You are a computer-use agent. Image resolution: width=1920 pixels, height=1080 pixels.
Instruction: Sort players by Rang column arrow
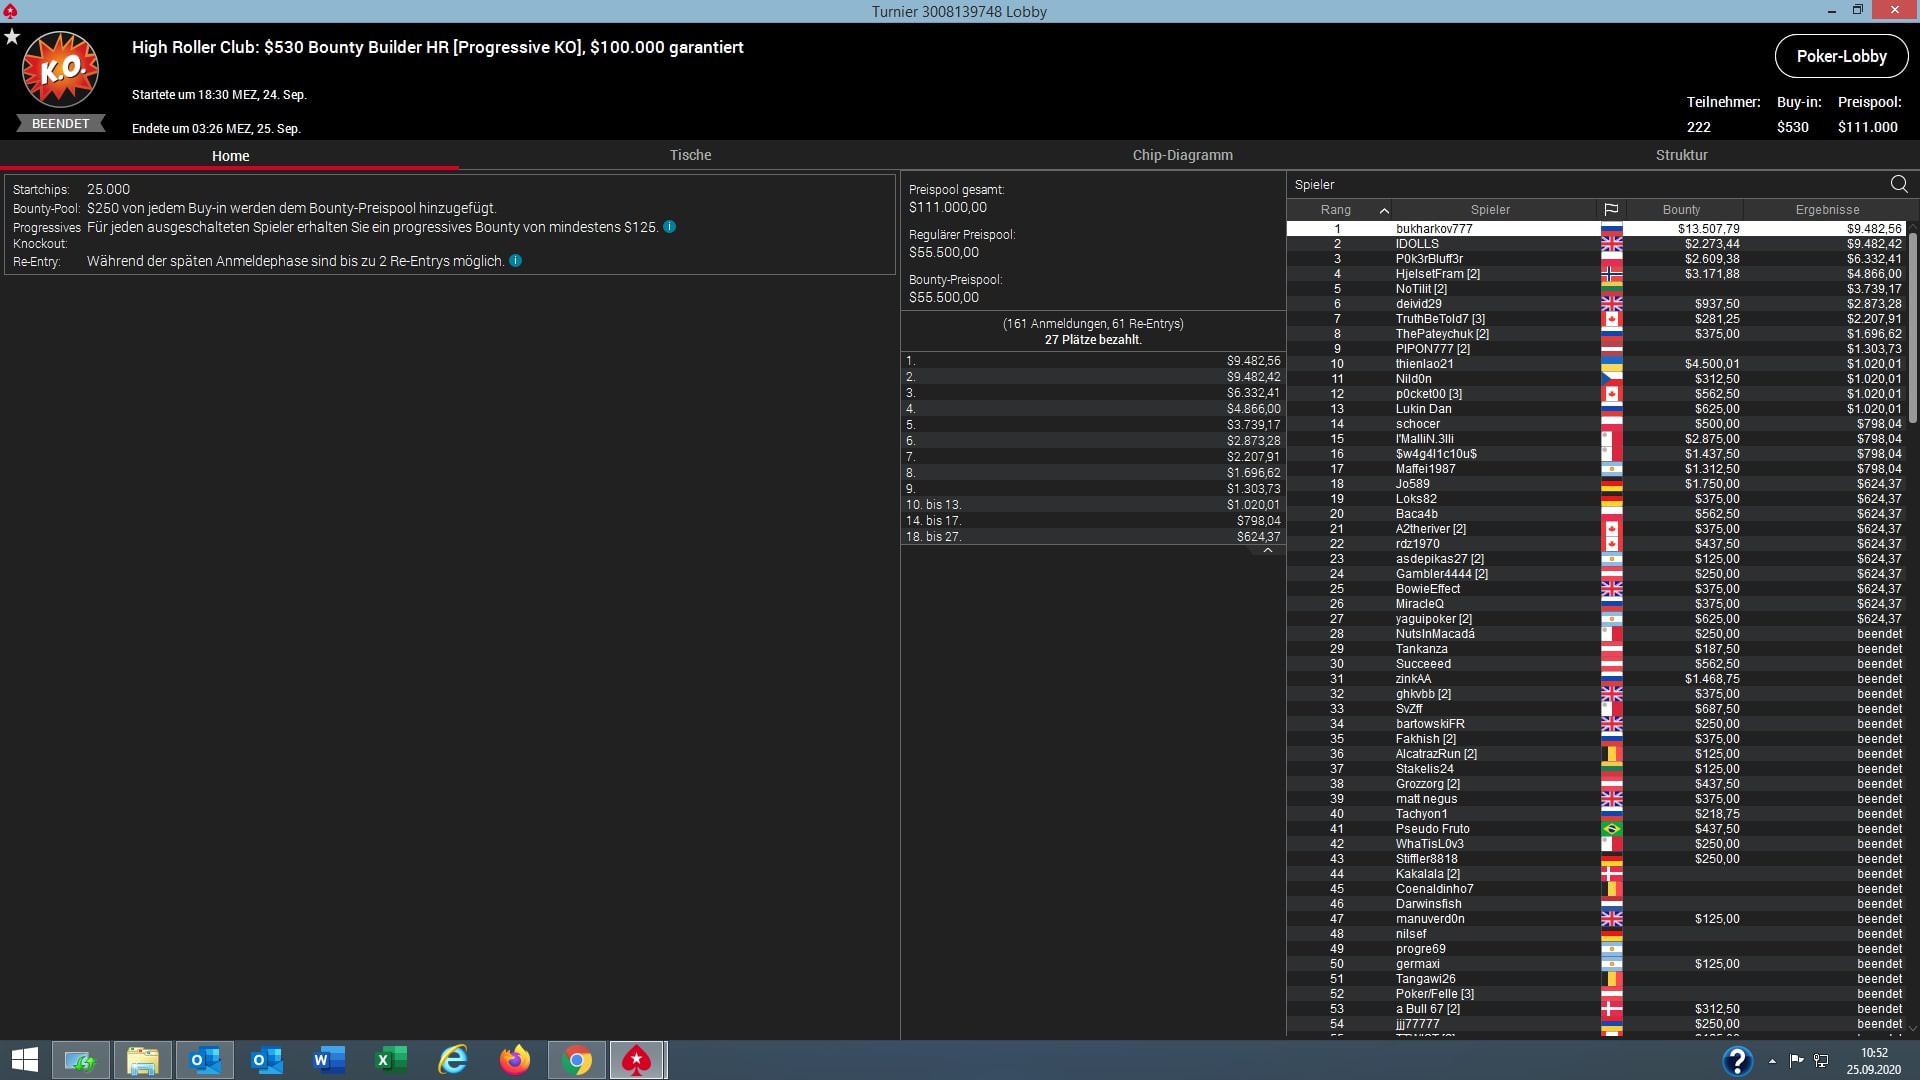coord(1383,210)
